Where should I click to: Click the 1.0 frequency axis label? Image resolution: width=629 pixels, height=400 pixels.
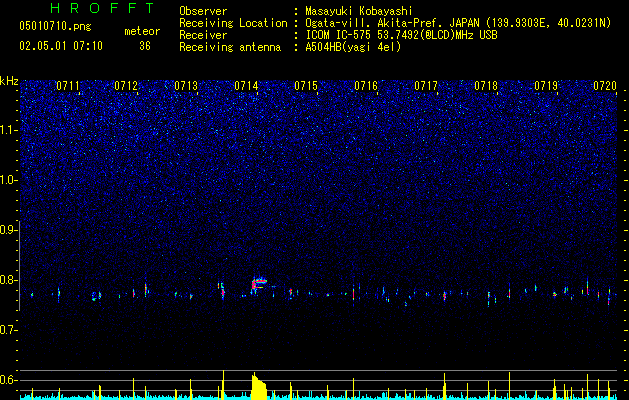[x=9, y=180]
